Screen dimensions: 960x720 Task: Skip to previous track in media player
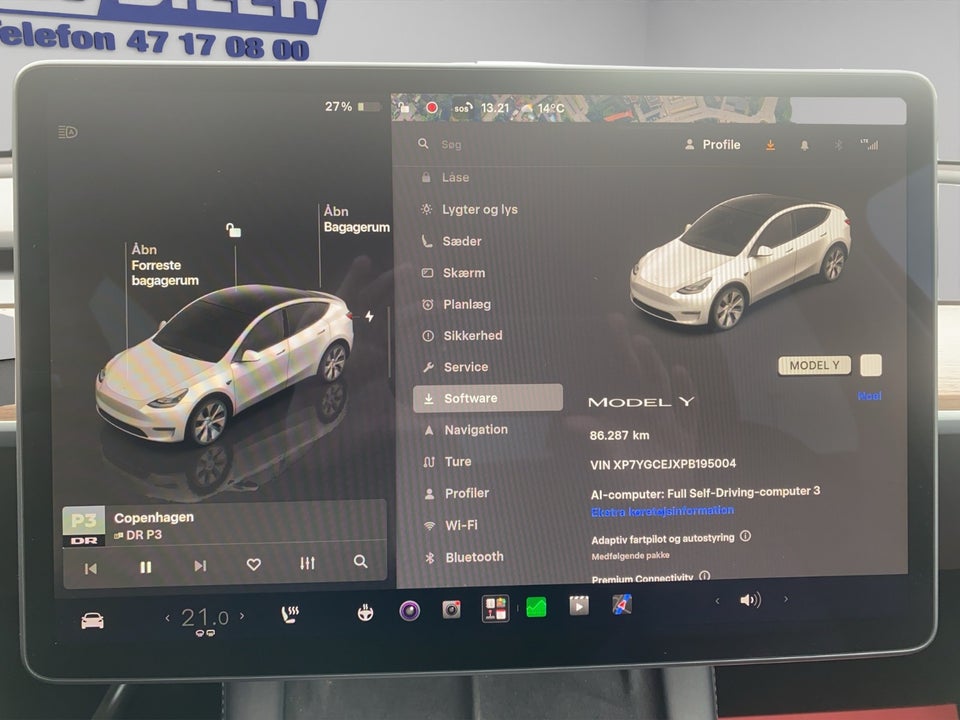click(x=91, y=569)
